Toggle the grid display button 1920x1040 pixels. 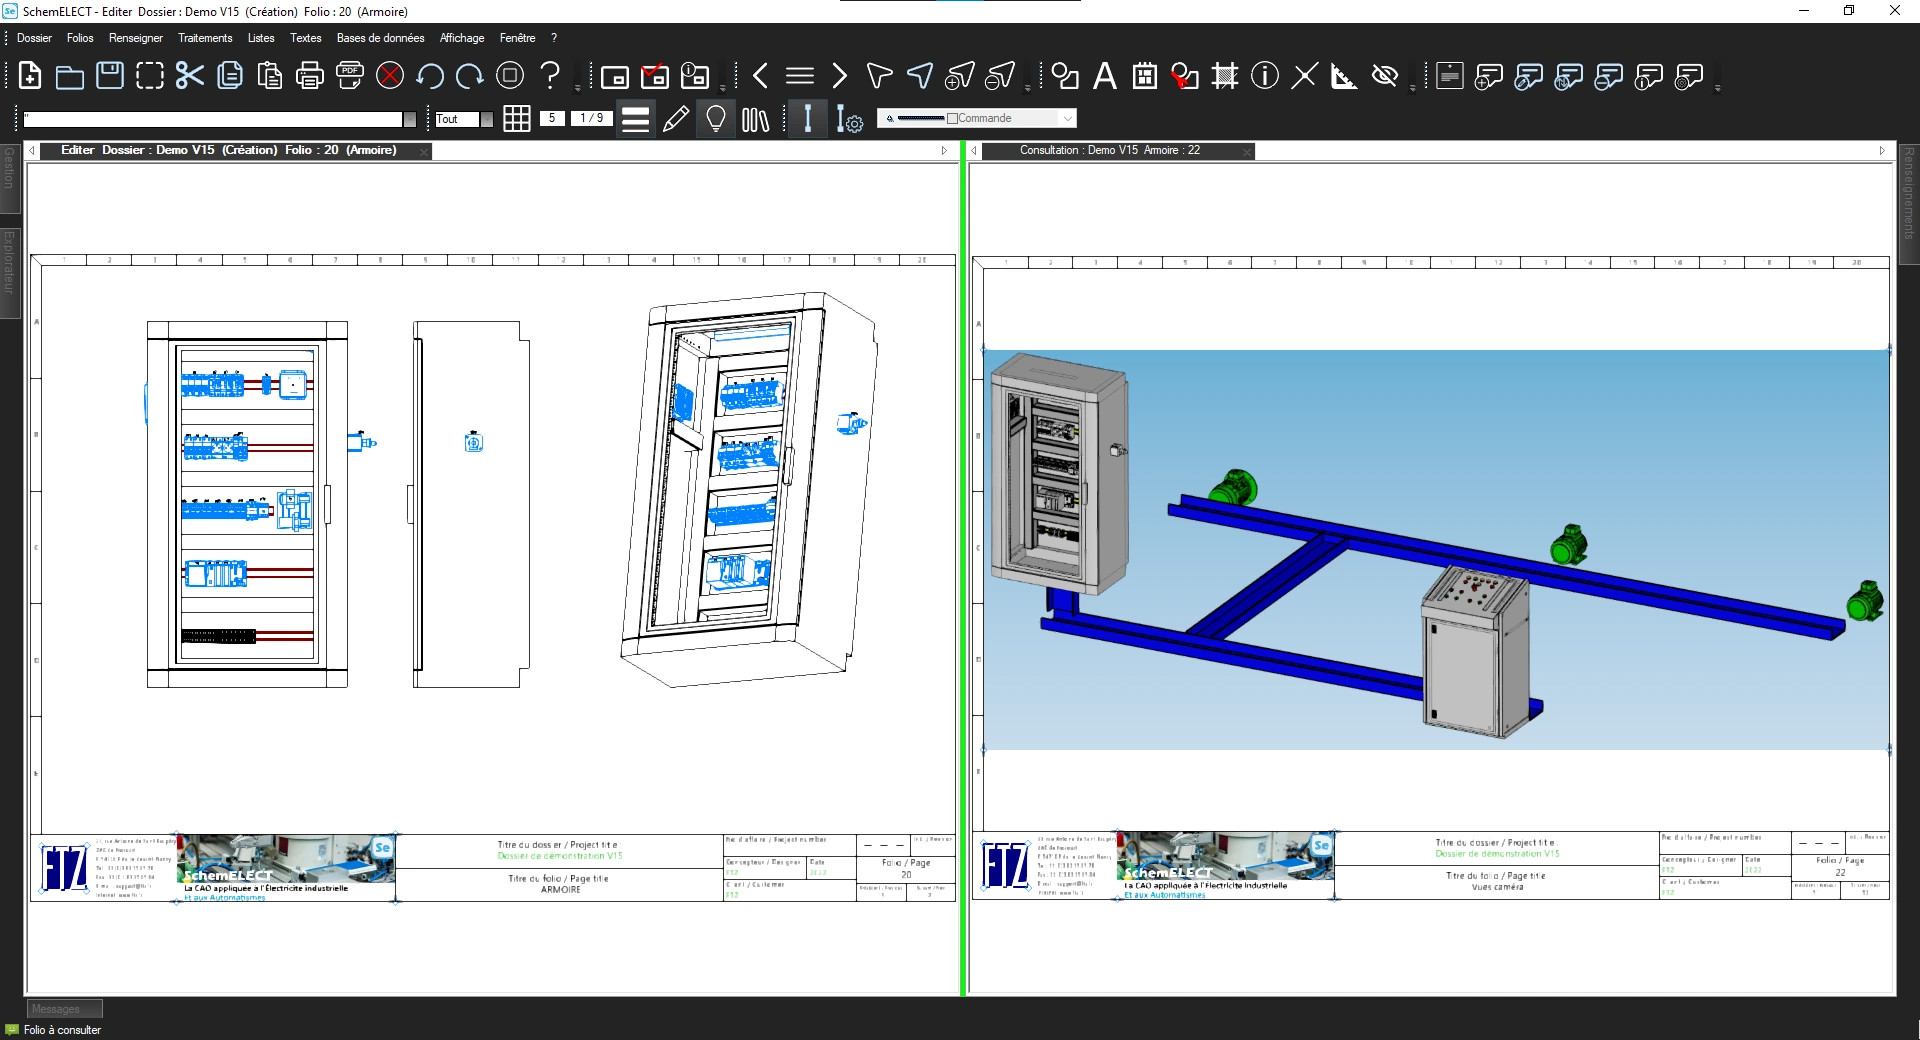point(517,119)
